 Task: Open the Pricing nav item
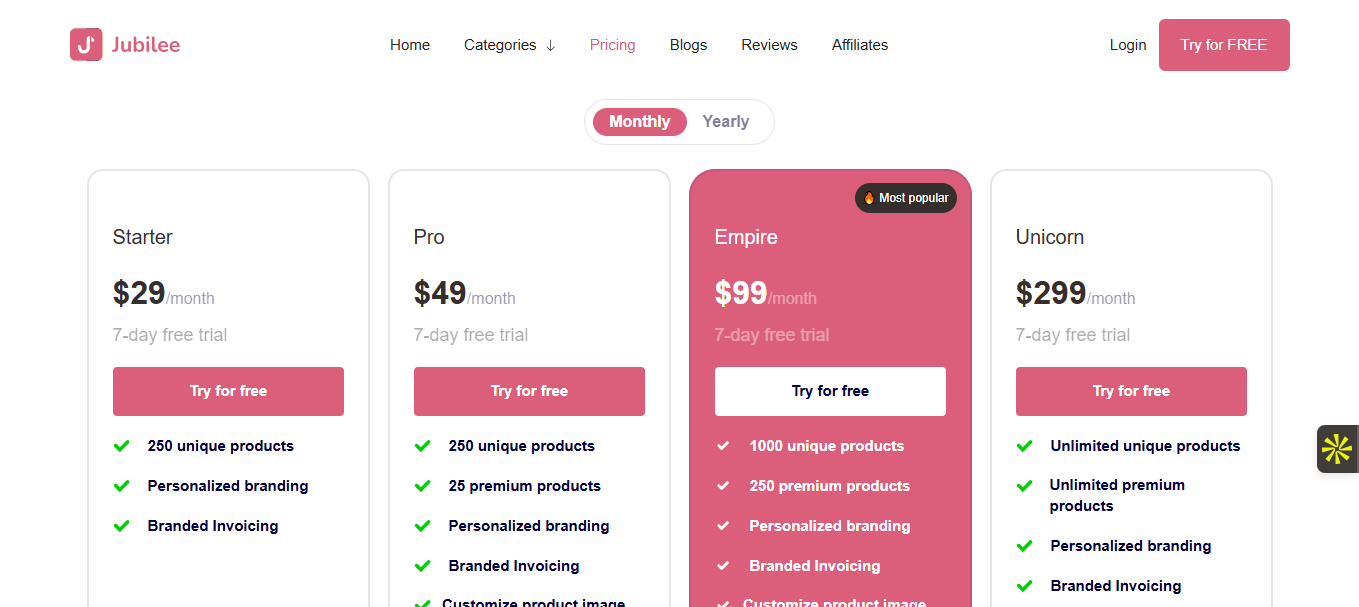point(613,45)
